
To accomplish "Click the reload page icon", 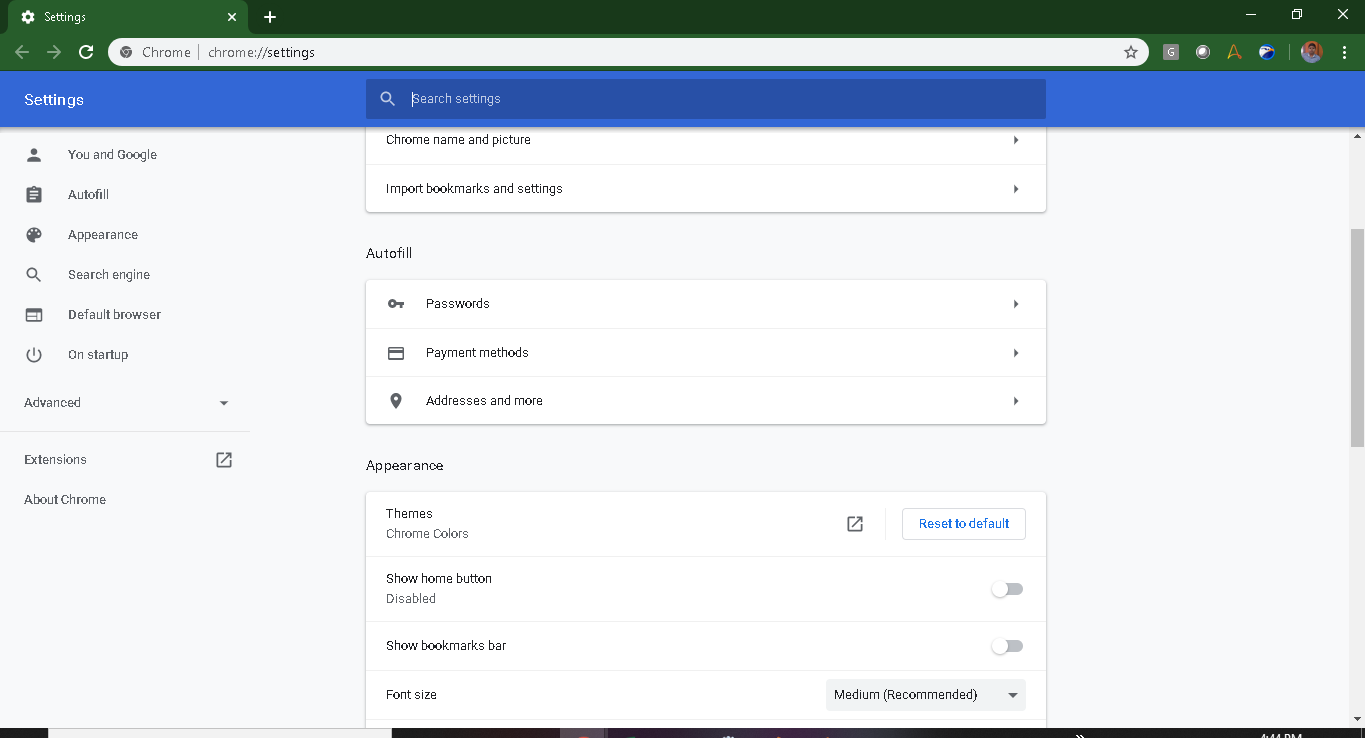I will (x=86, y=52).
